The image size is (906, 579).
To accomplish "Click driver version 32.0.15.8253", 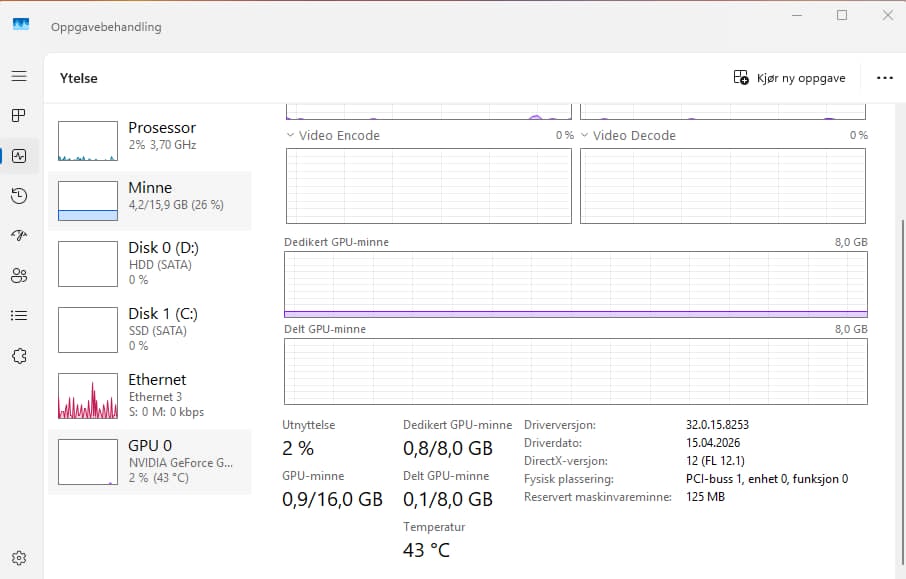I will point(717,425).
